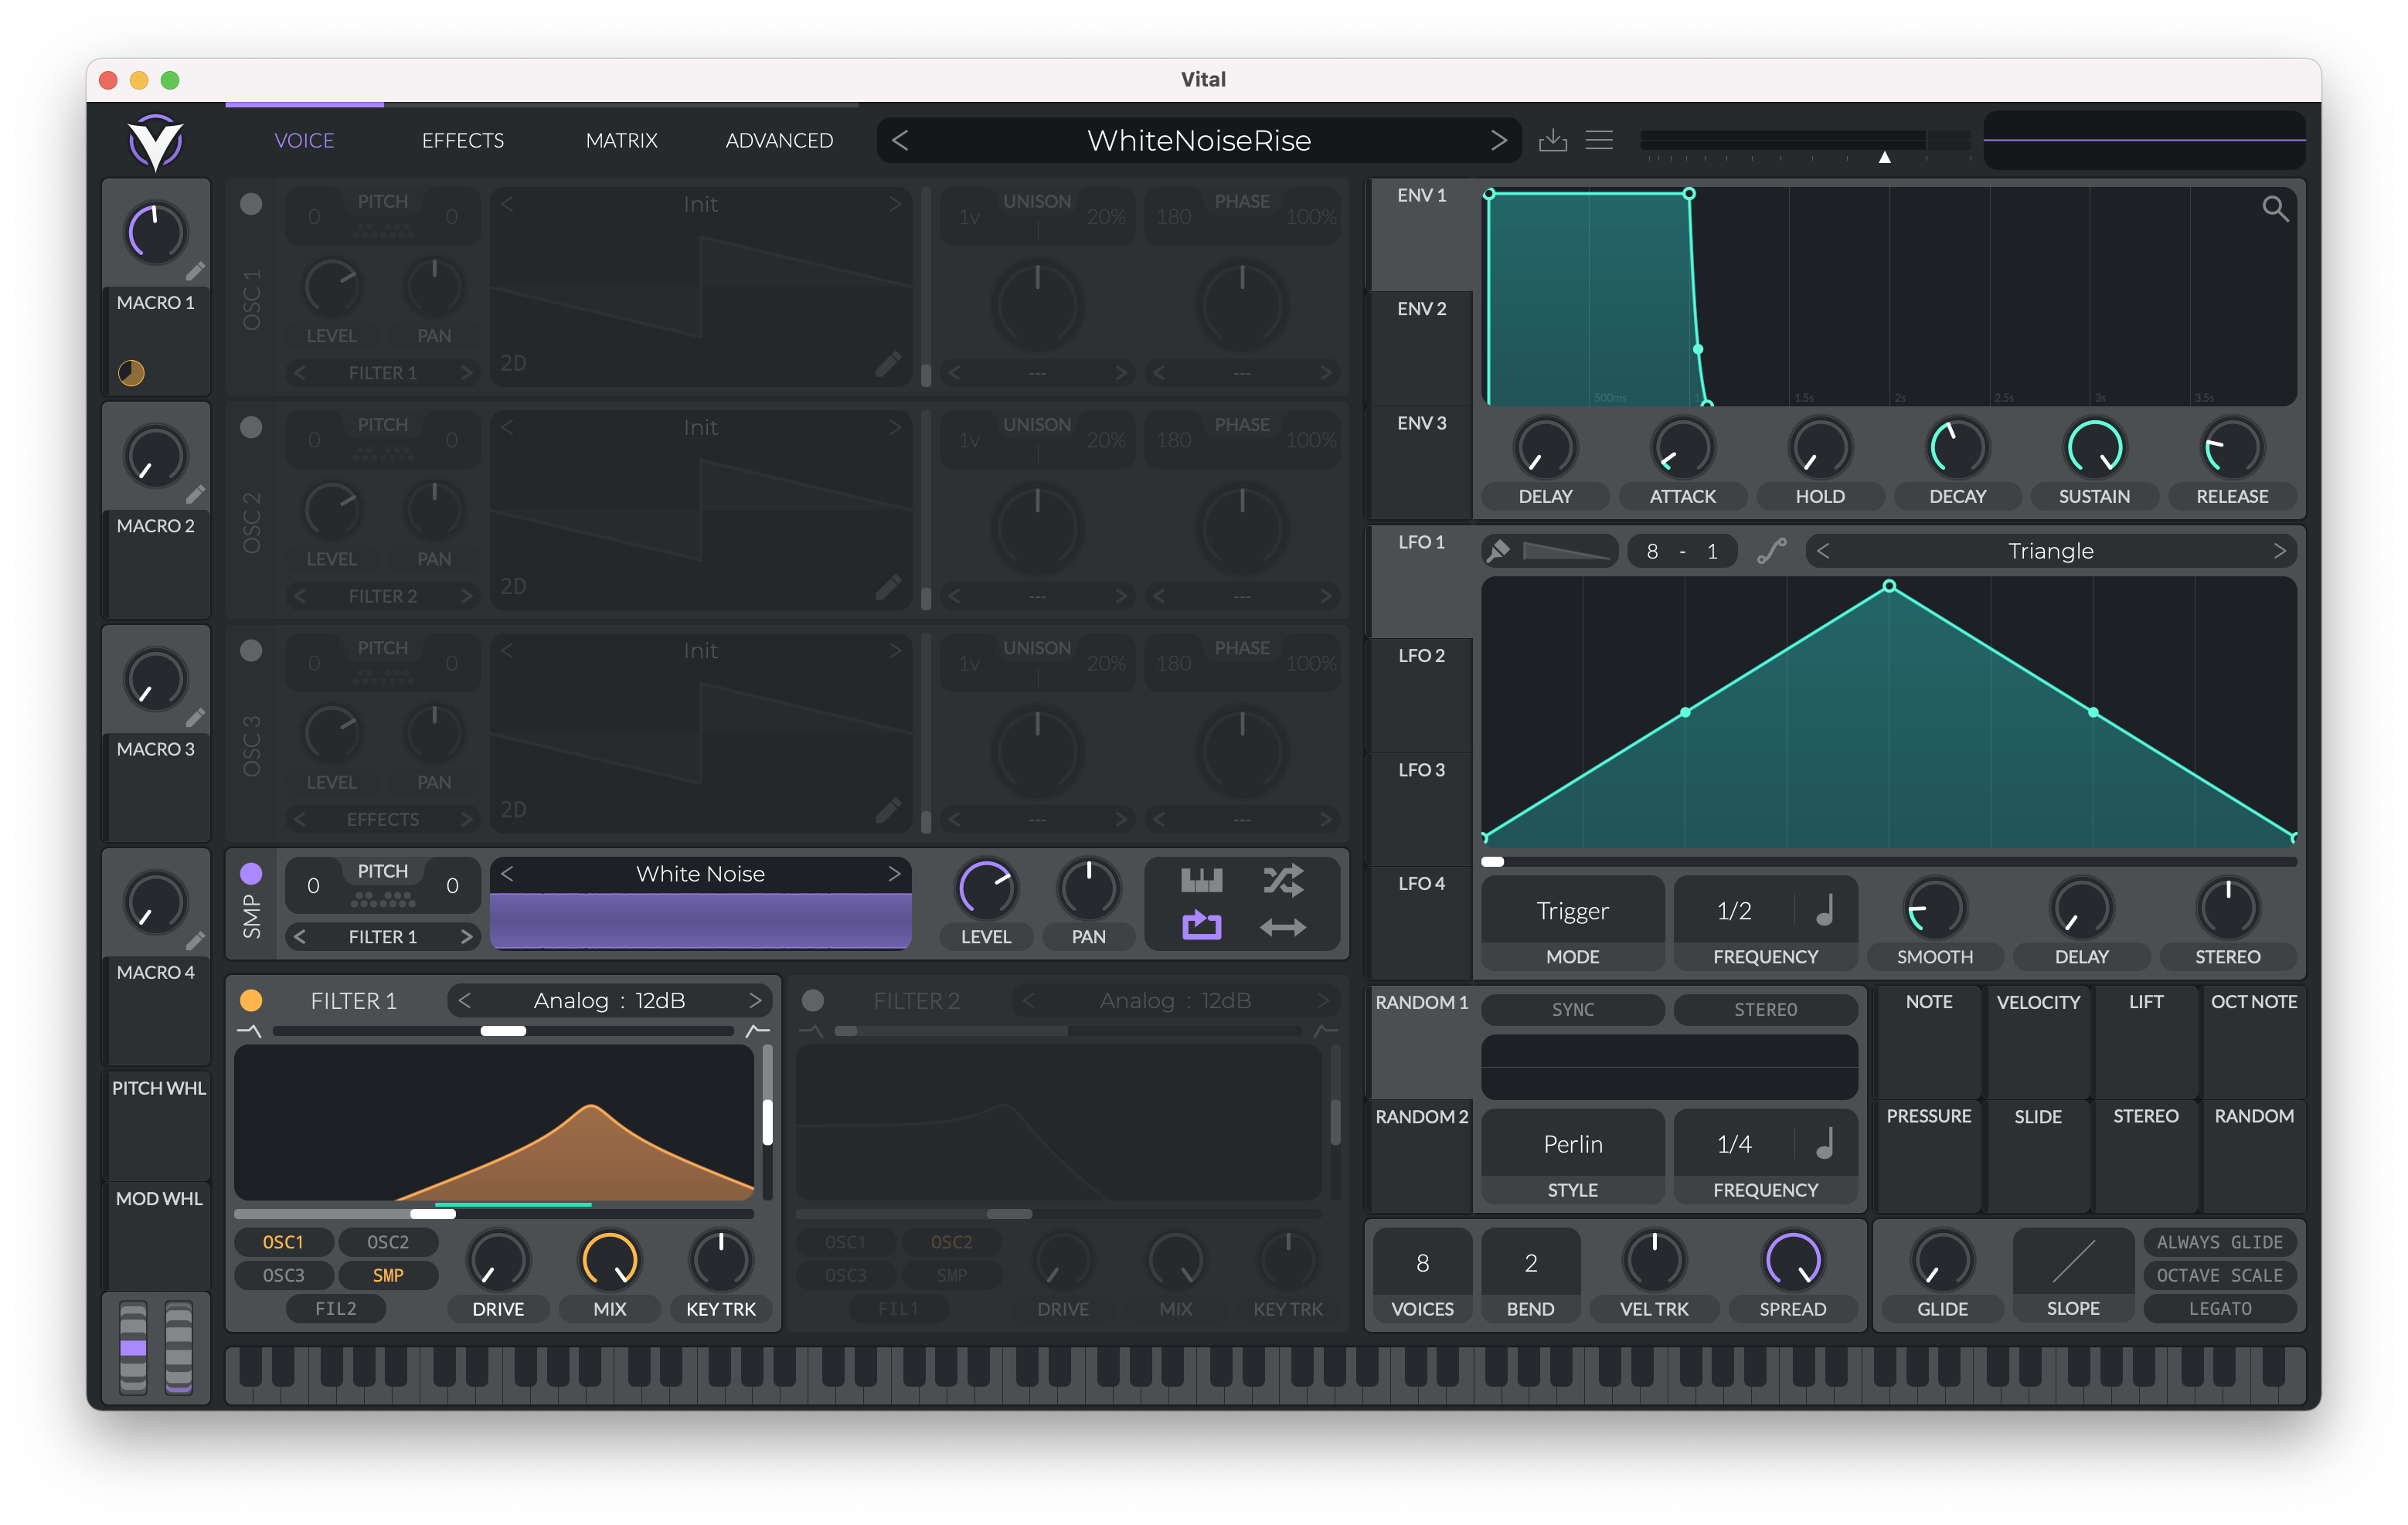Toggle sample loop icon
The image size is (2408, 1525).
(1201, 926)
